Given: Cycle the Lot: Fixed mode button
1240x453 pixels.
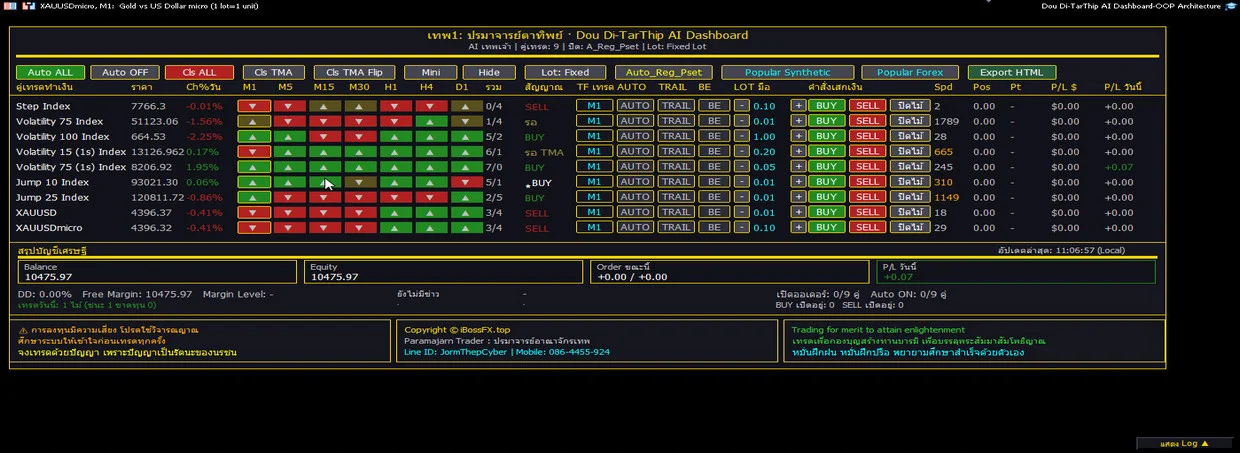Looking at the screenshot, I should point(565,72).
